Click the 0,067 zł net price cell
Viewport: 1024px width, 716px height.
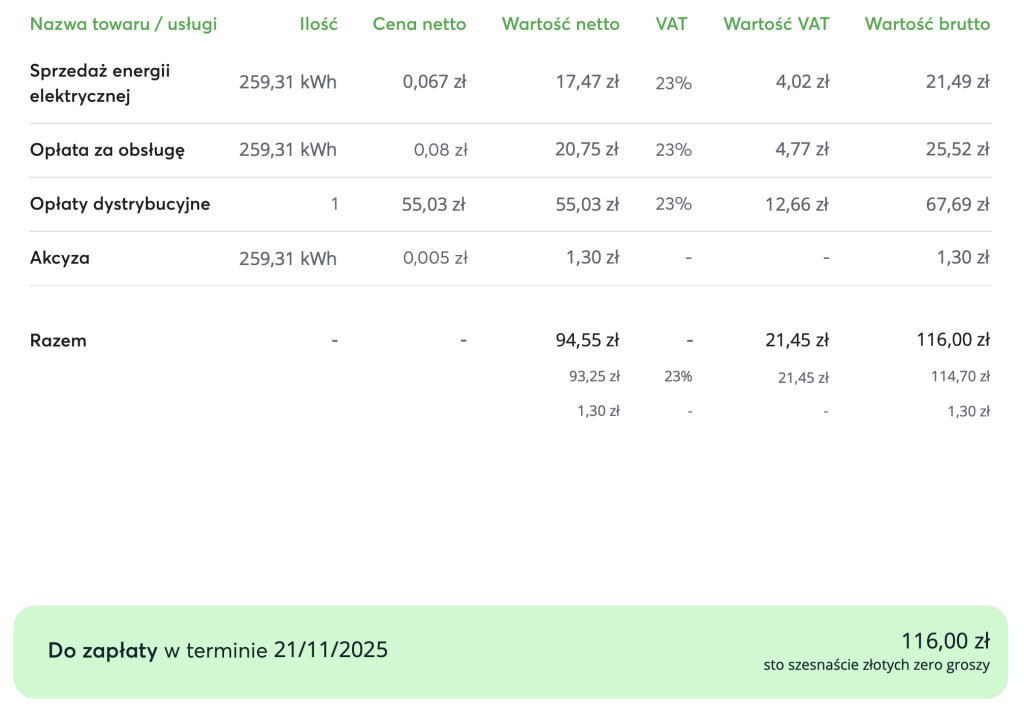pos(435,82)
